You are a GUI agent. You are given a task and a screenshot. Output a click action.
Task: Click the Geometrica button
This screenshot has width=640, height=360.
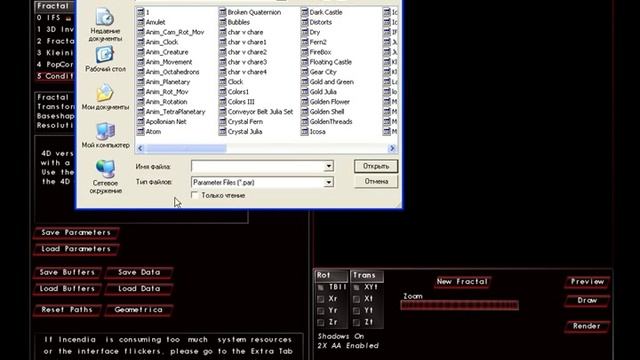pyautogui.click(x=139, y=310)
